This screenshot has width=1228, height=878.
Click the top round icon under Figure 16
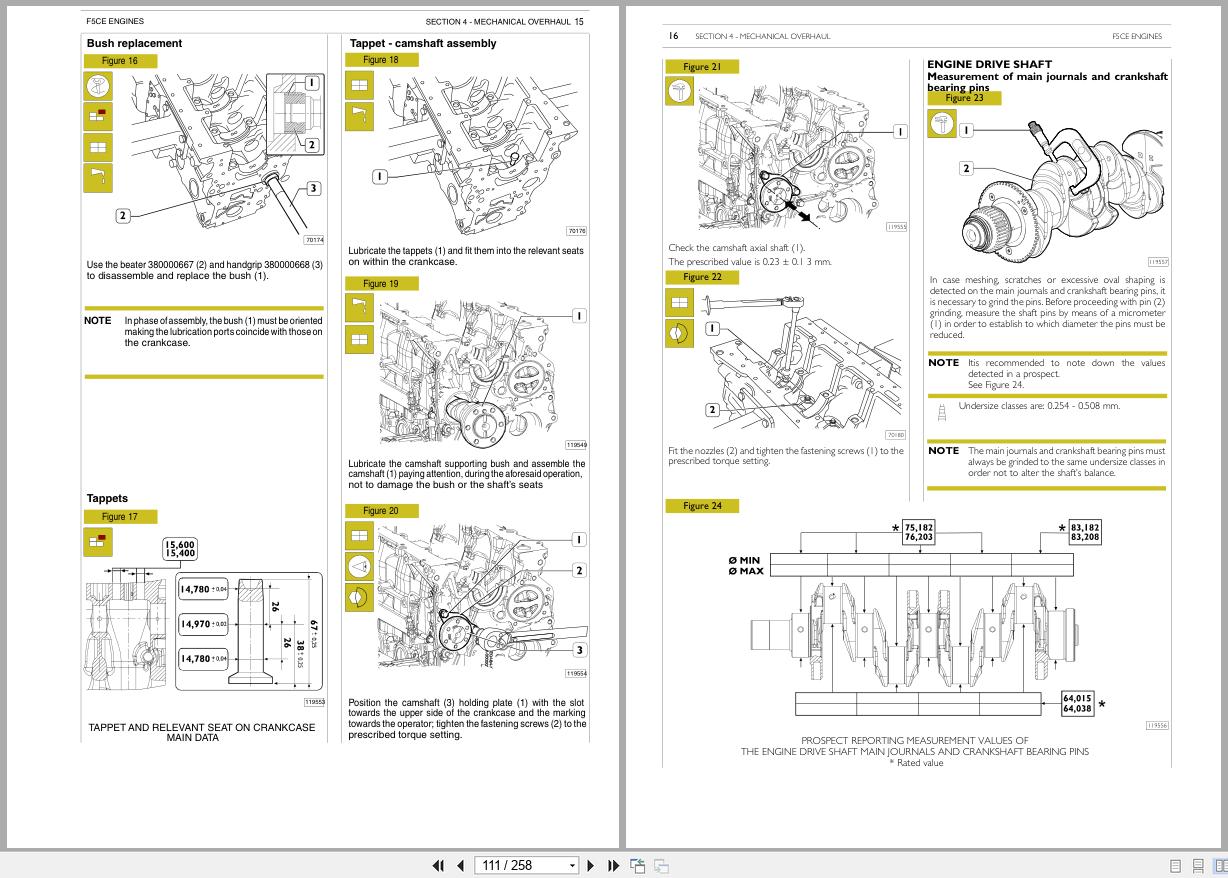[98, 85]
